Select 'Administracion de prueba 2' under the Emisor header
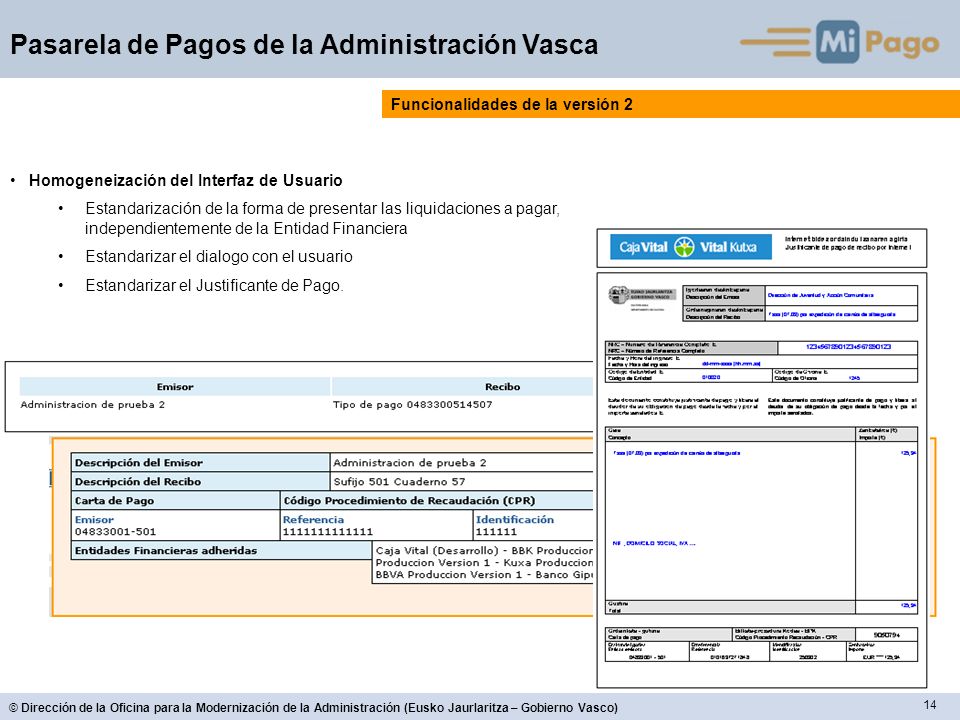Screen dimensions: 960x720 point(92,405)
